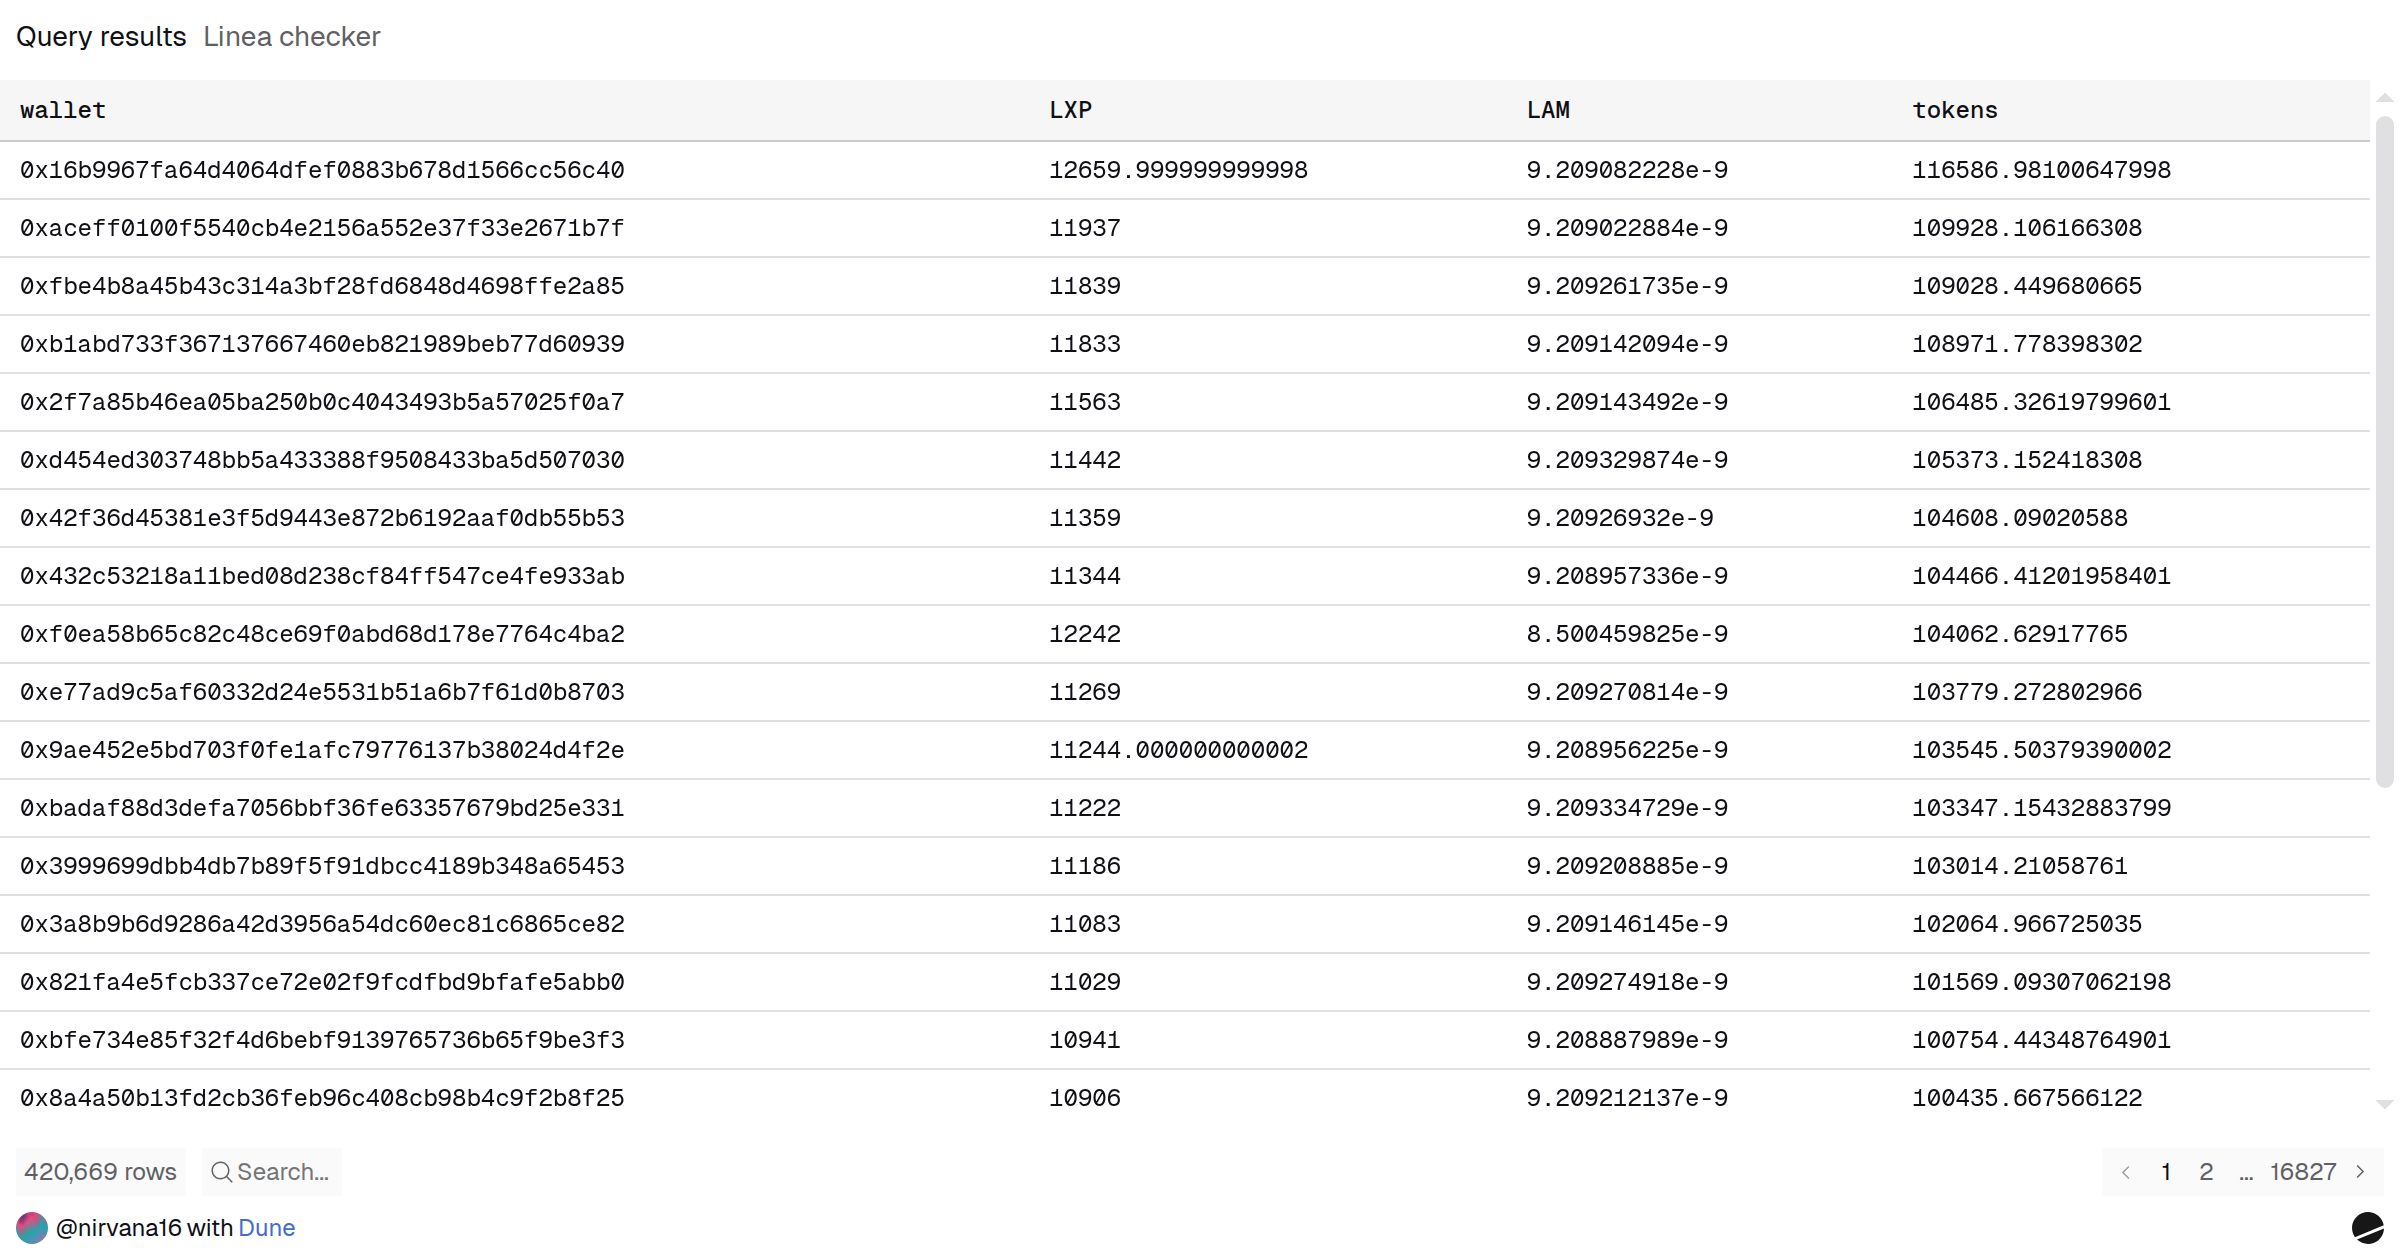Jump to last page 16827
Screen dimensions: 2400x1260
tap(2302, 1172)
